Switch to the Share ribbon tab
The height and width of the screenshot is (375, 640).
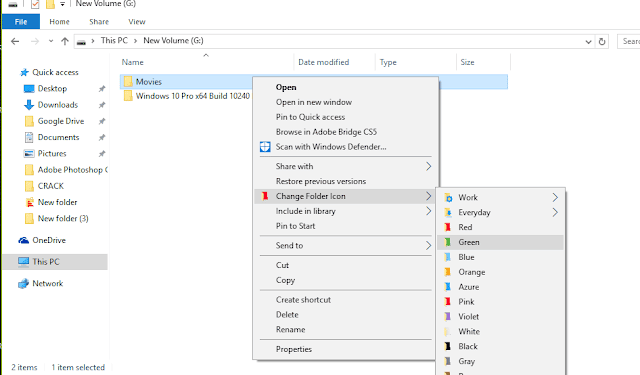[x=99, y=22]
